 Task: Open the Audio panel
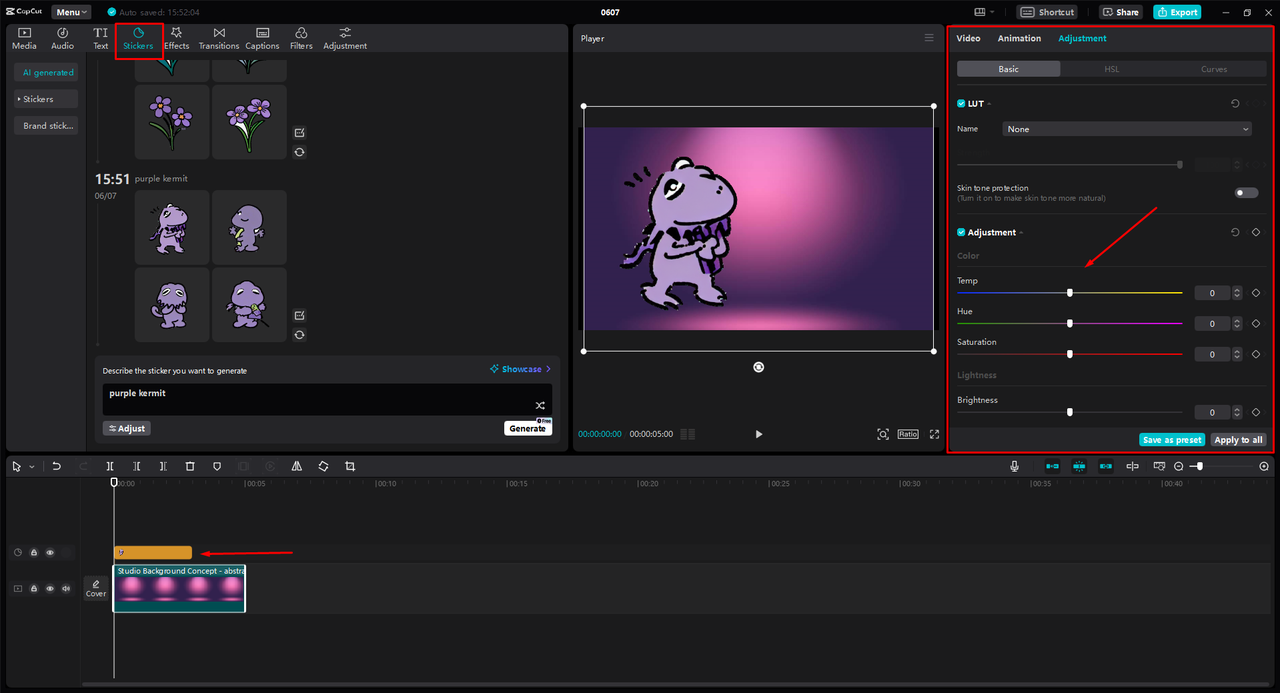click(x=62, y=39)
